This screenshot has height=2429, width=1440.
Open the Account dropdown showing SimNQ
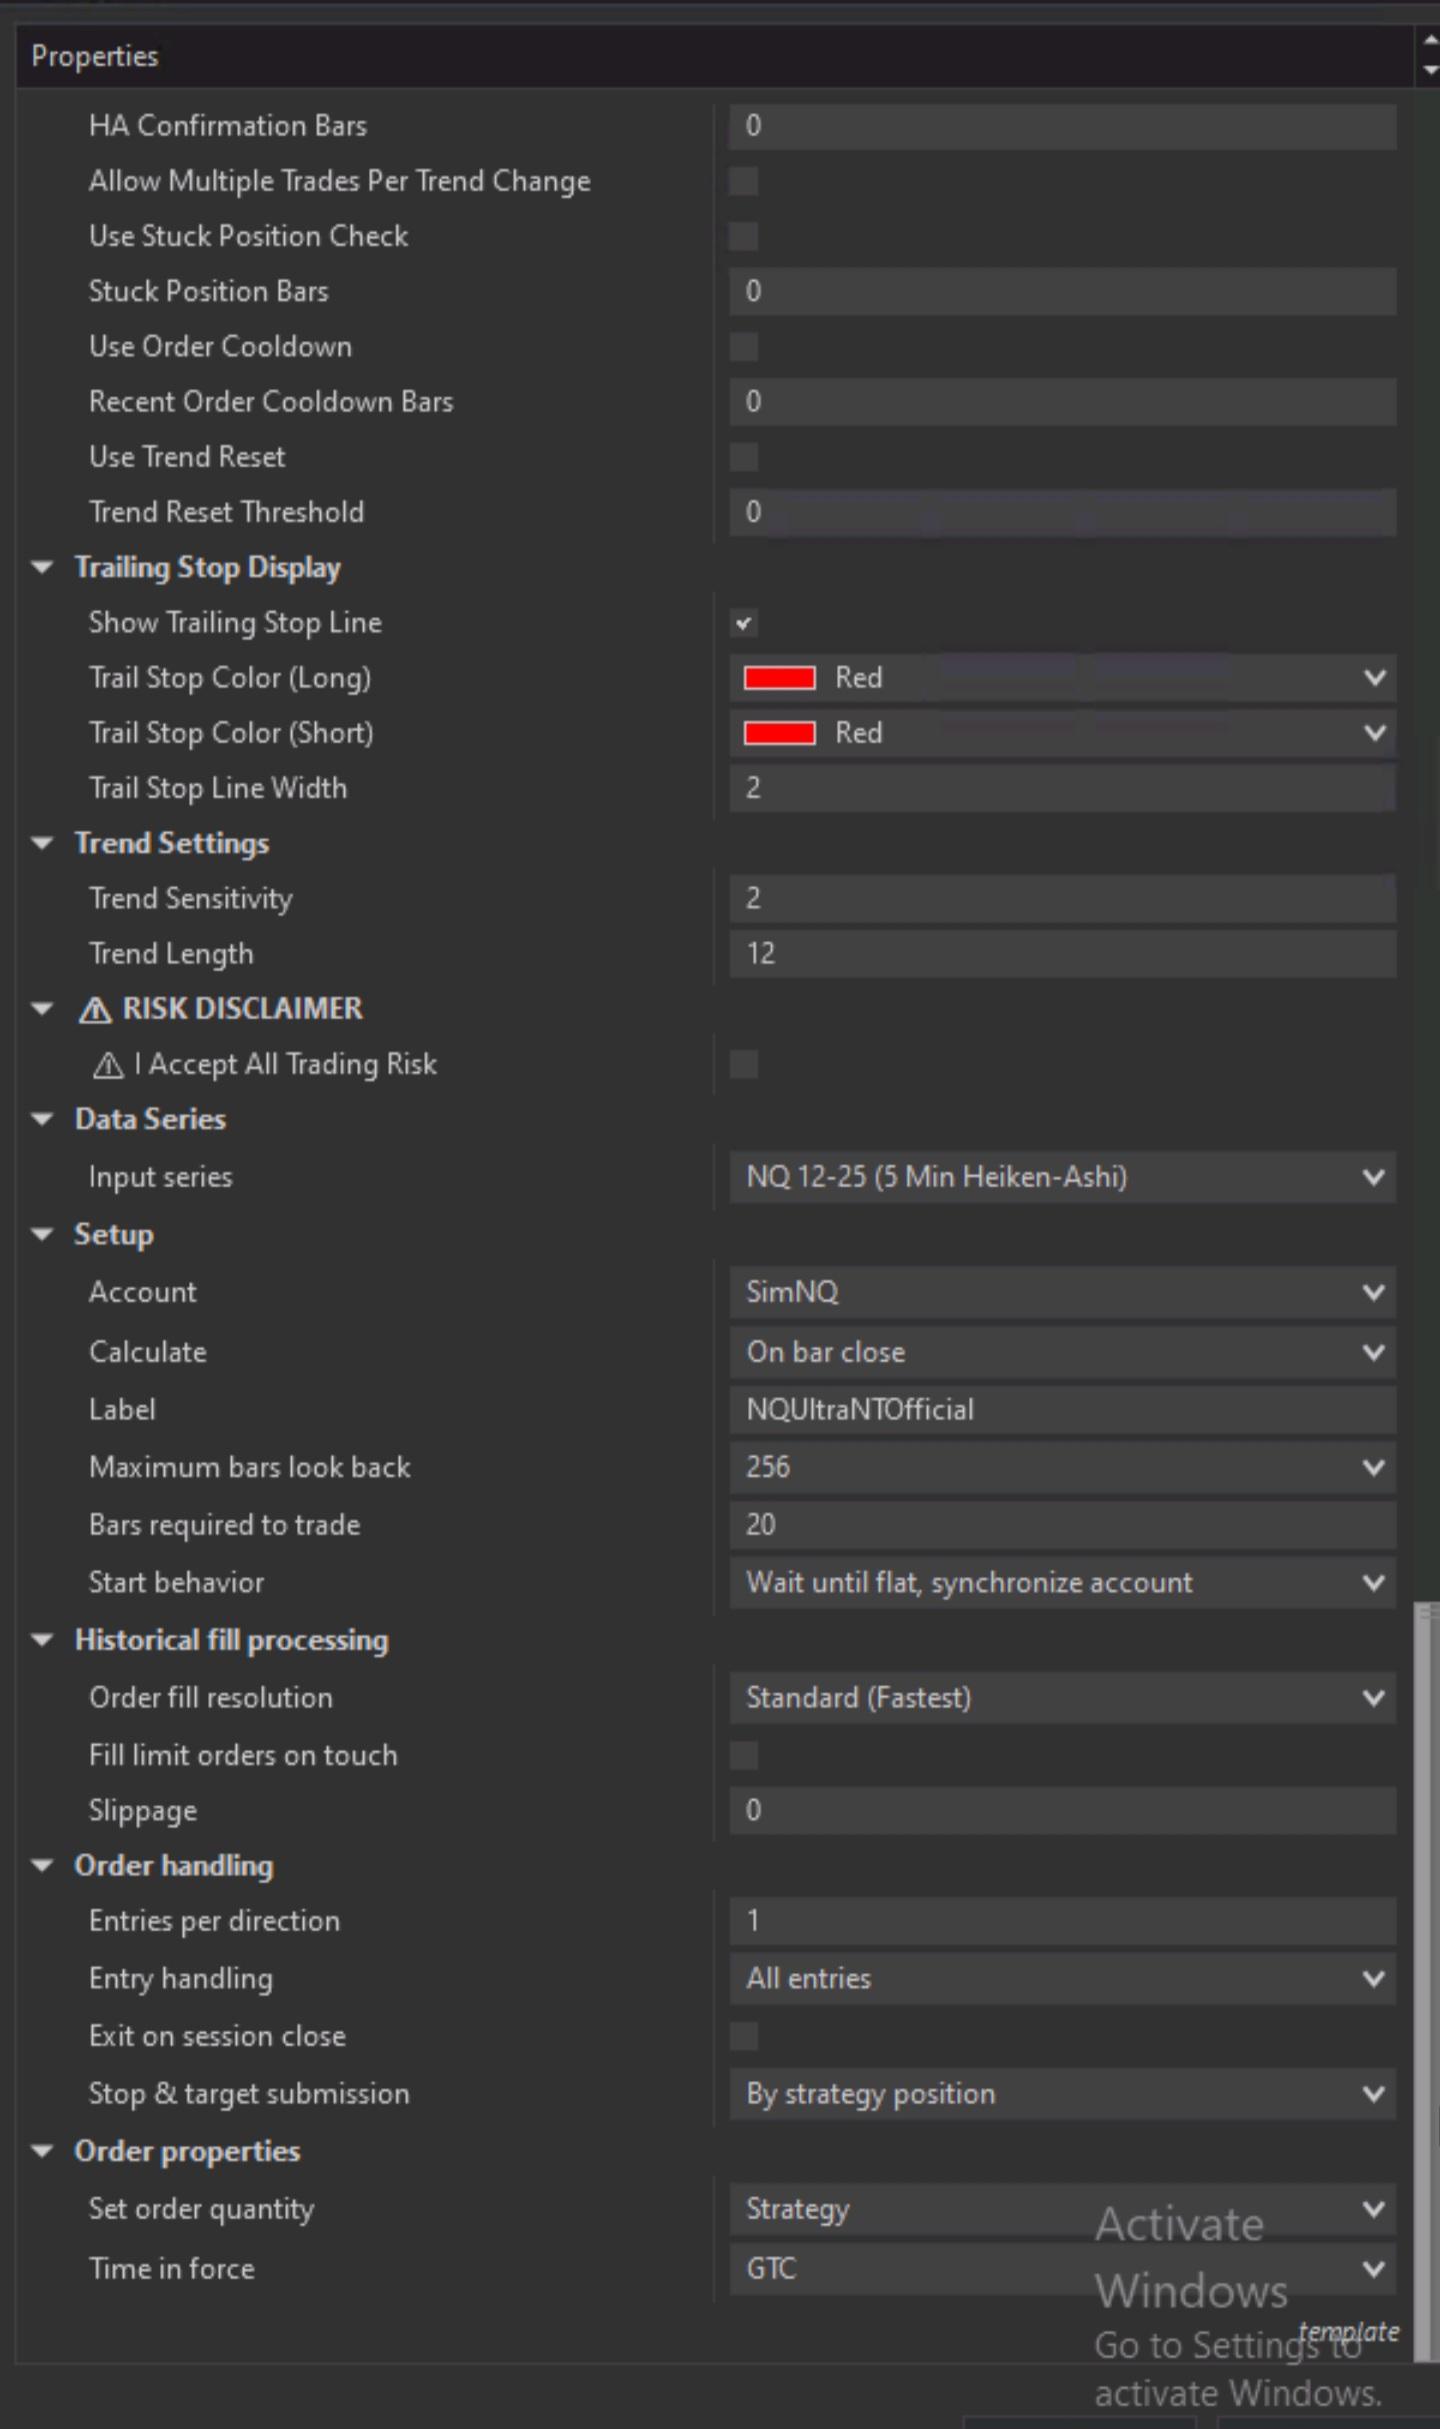[x=1374, y=1292]
